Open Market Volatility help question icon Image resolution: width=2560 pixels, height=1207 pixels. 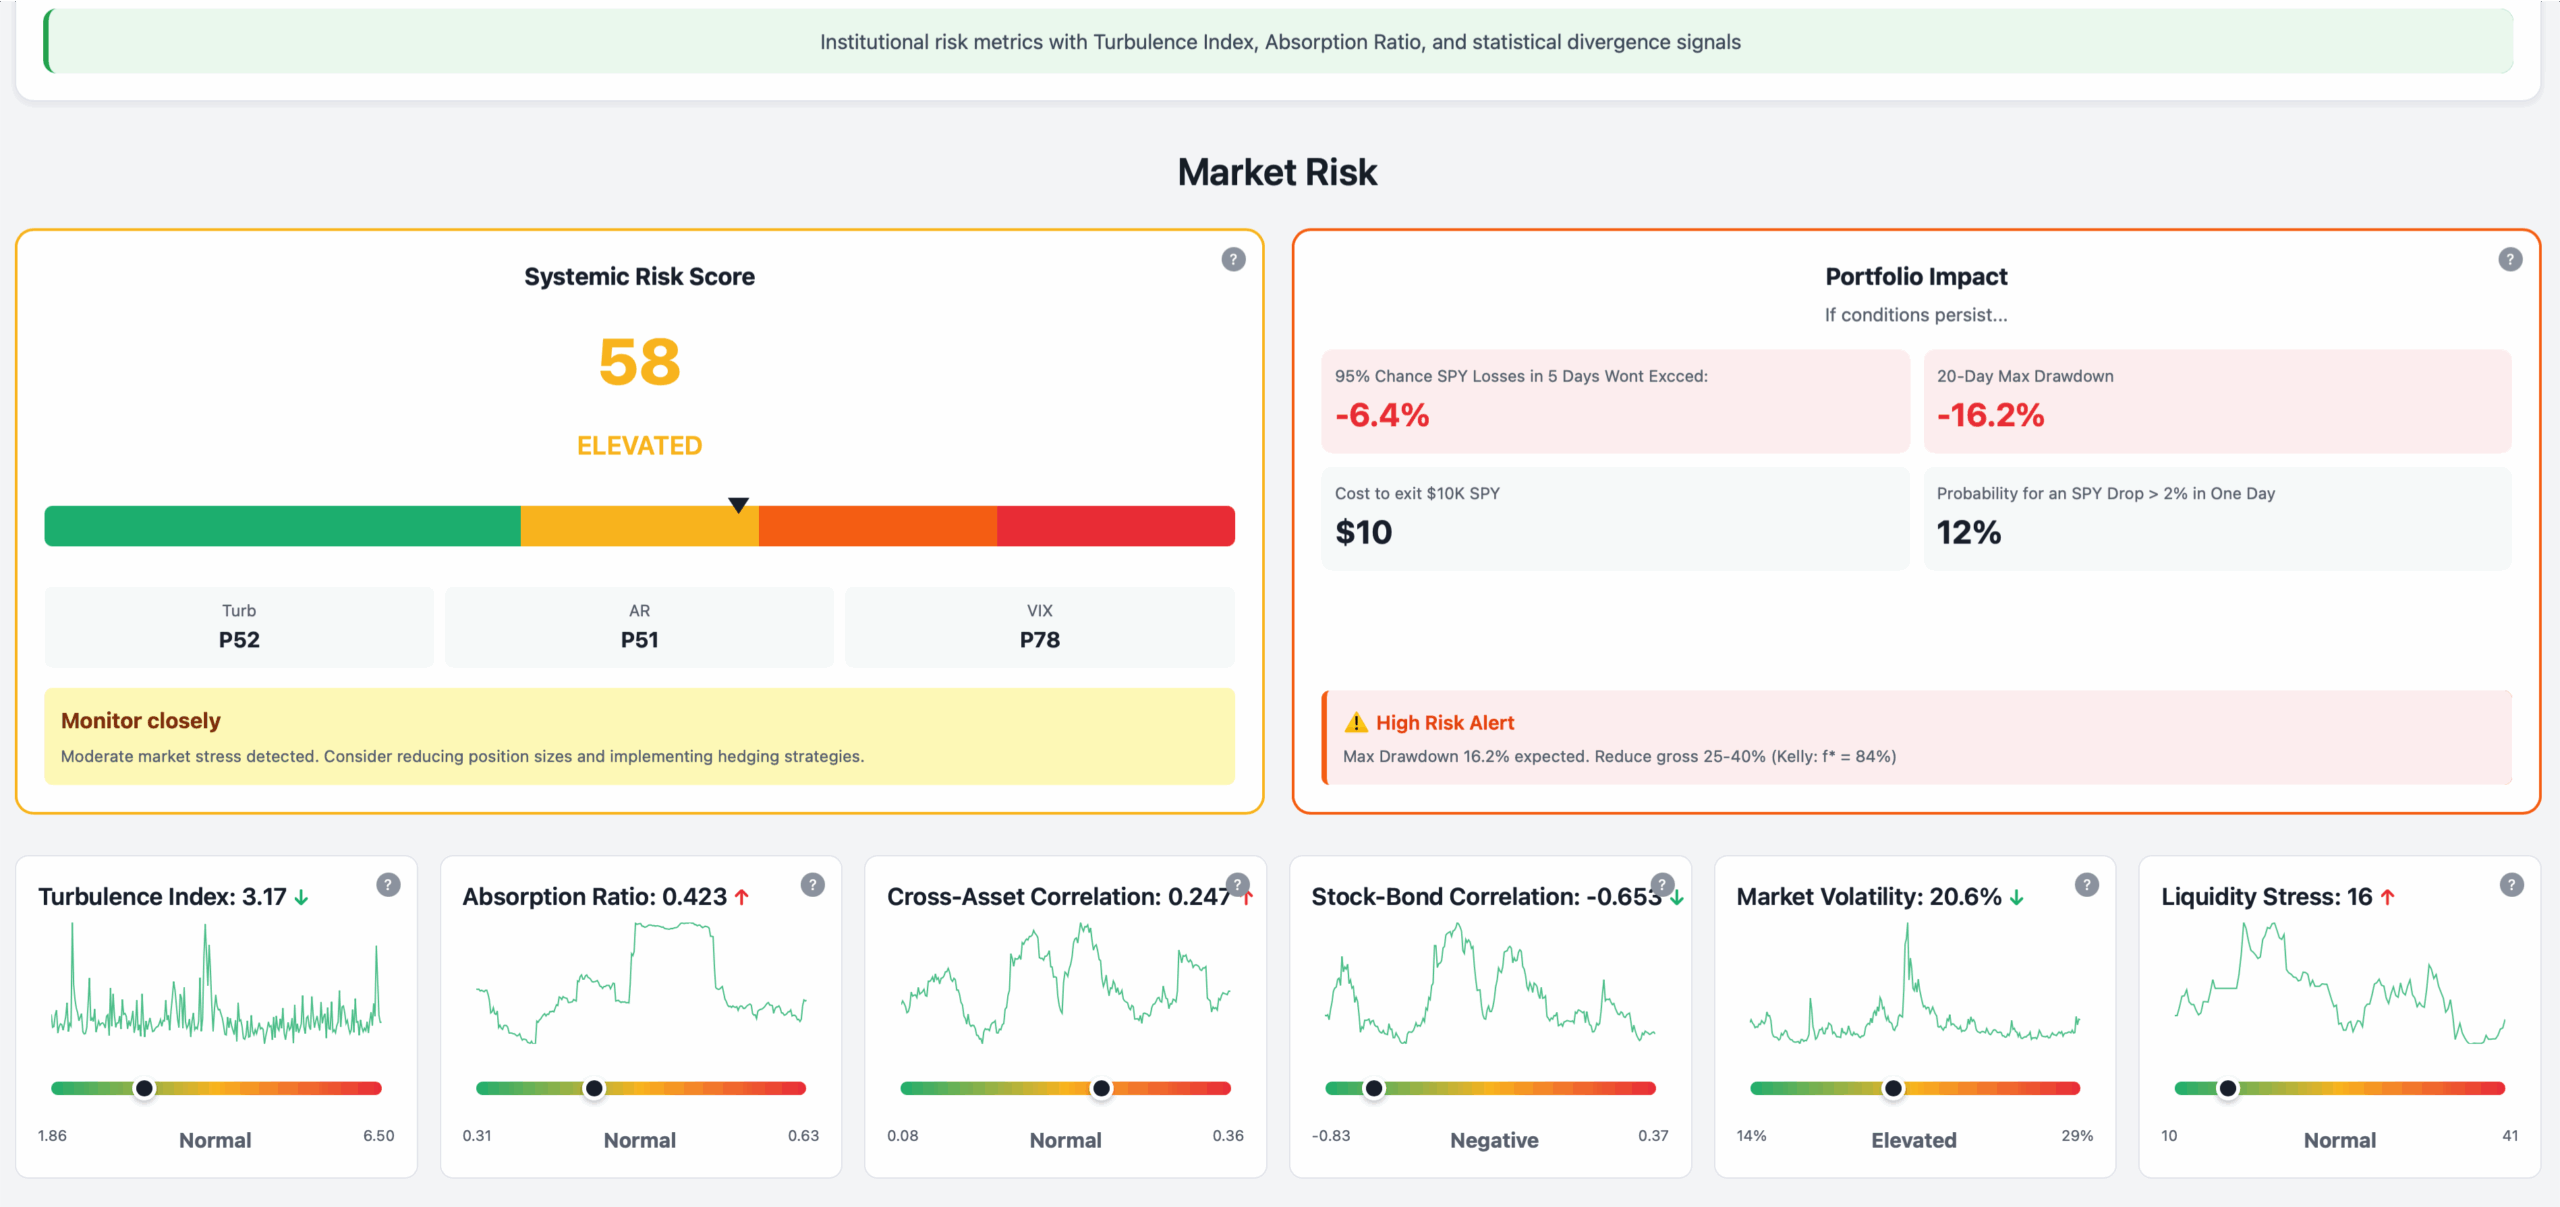pos(2086,885)
